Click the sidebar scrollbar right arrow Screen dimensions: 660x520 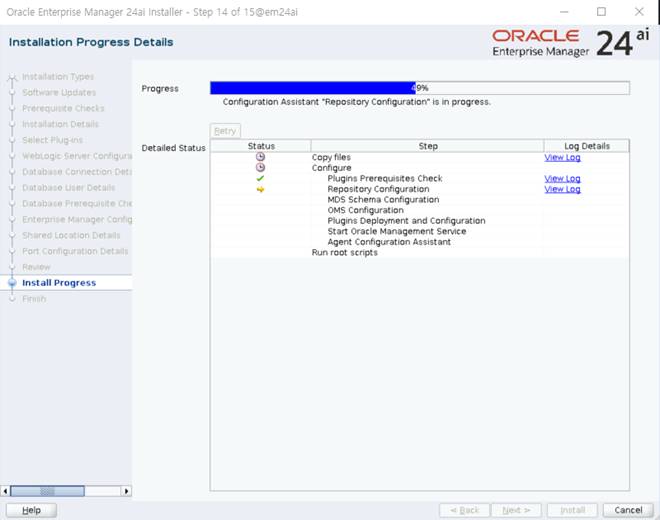click(x=126, y=491)
